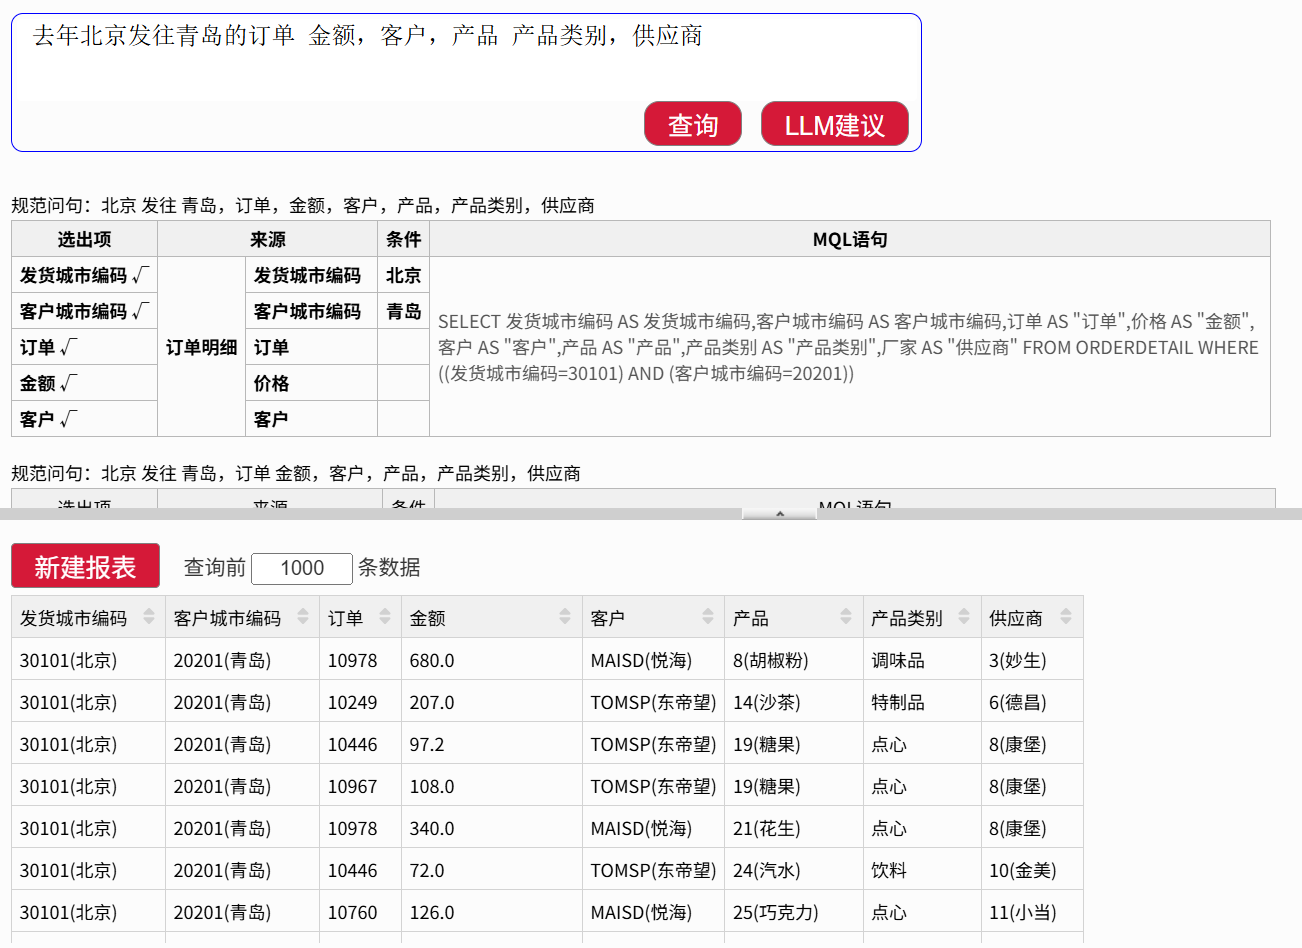The height and width of the screenshot is (948, 1302).
Task: Click the row limit field showing 1000
Action: click(302, 568)
